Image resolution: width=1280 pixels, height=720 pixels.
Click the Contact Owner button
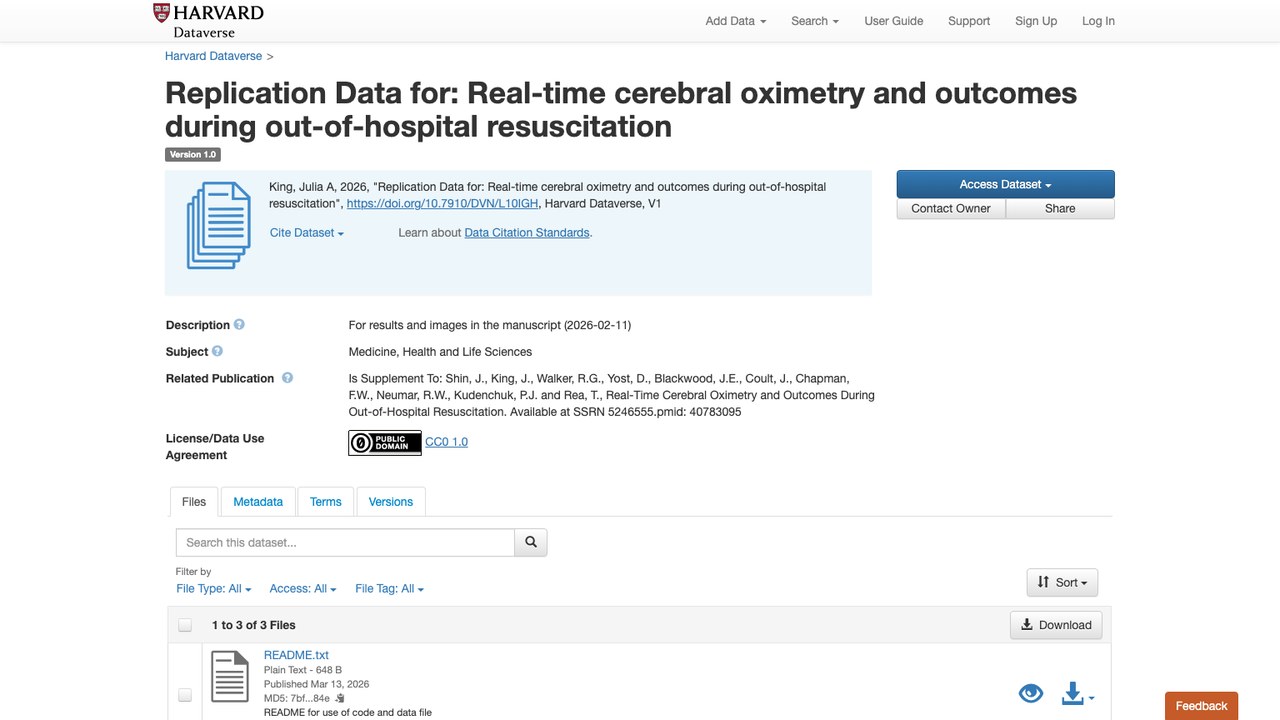click(951, 208)
